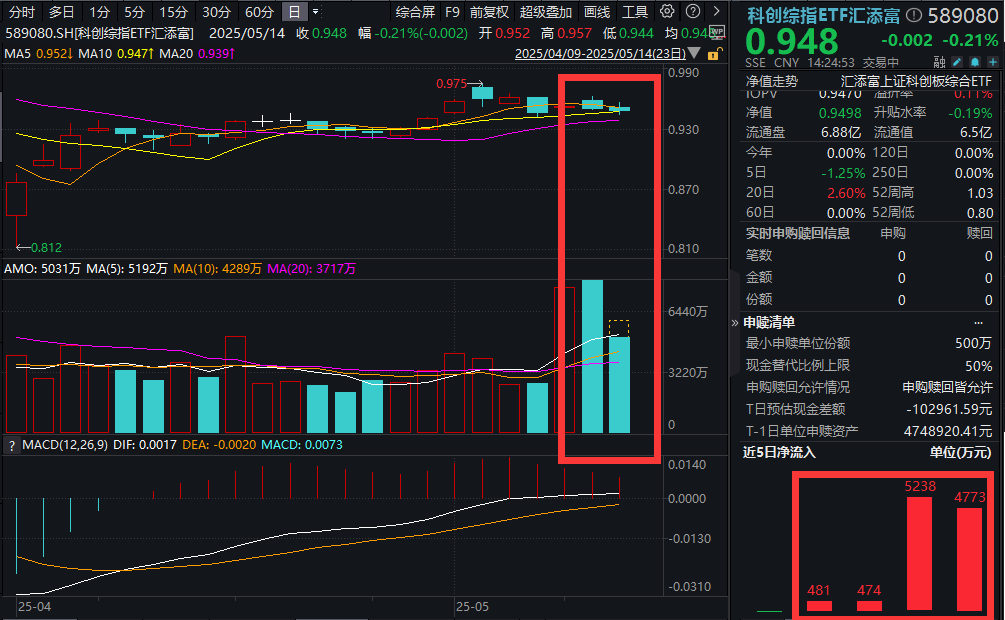
Task: Expand the period dropdown arrow after 日
Action: click(x=317, y=12)
